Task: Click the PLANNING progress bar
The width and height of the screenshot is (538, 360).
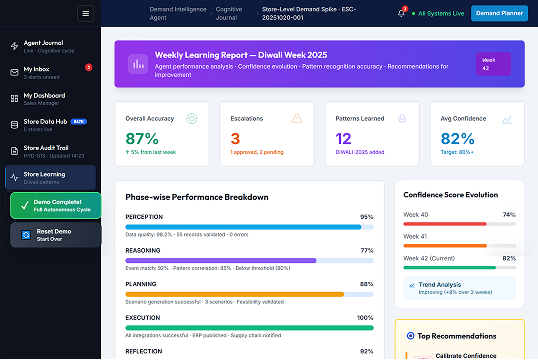Action: coord(249,294)
